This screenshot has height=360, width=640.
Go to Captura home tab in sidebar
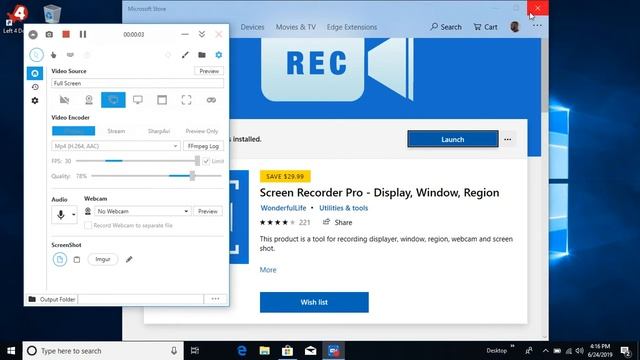tap(35, 73)
